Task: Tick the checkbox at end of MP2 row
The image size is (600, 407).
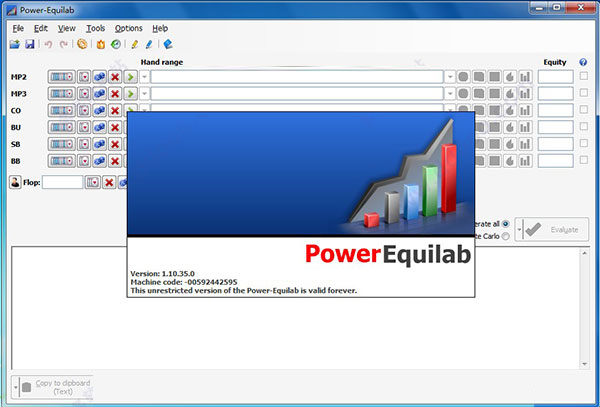Action: coord(584,76)
